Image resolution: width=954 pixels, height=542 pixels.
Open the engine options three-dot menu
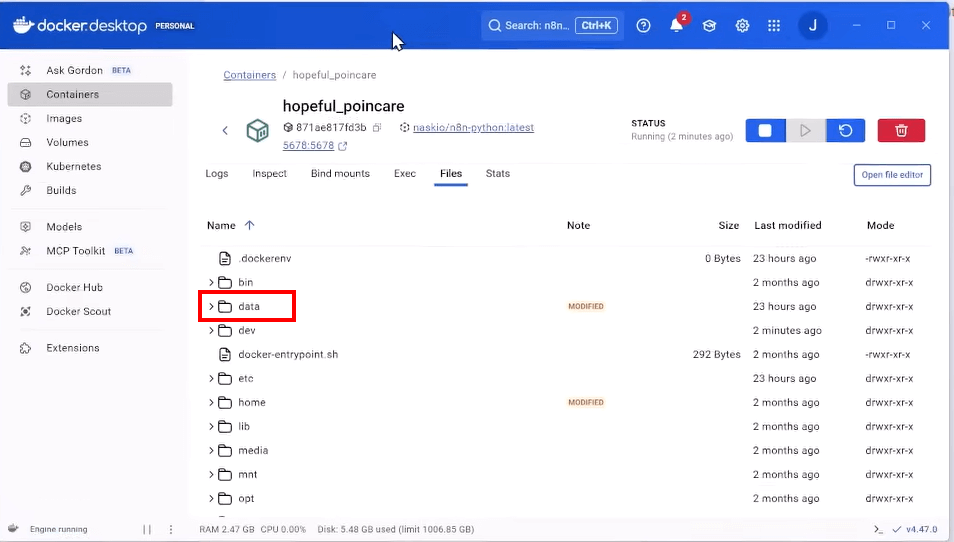click(x=171, y=529)
